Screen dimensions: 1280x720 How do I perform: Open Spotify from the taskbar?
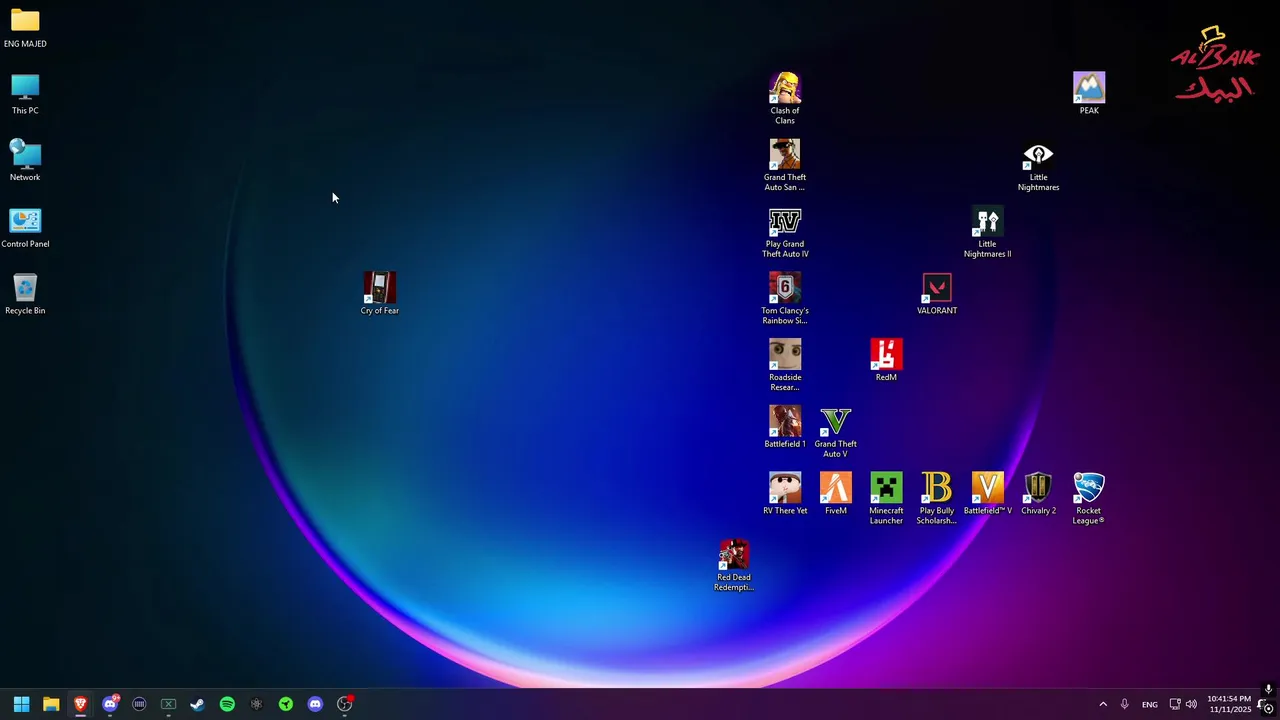(227, 704)
